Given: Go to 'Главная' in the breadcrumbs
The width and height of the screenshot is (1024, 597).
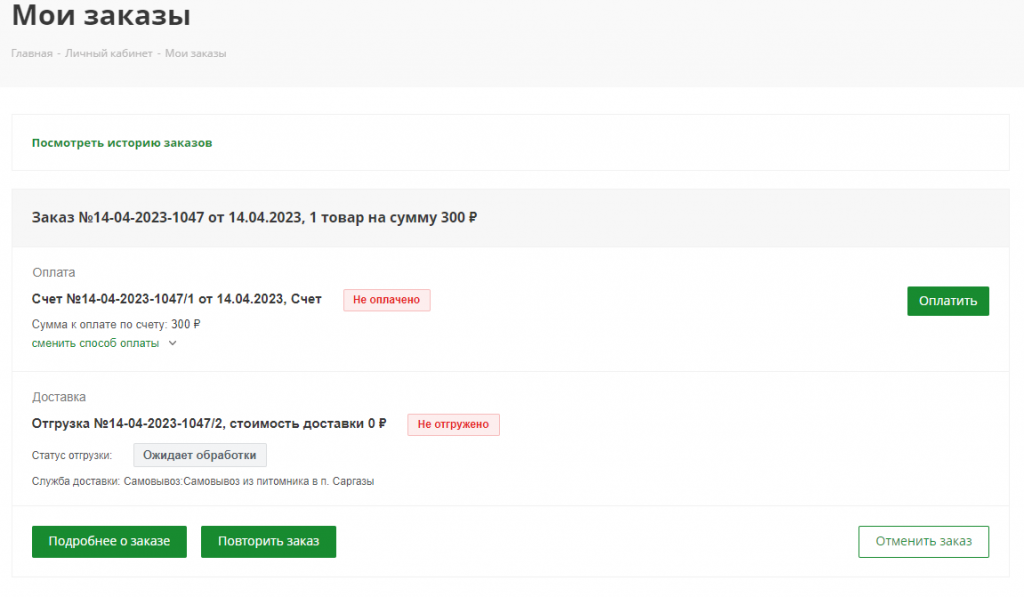Looking at the screenshot, I should pos(32,53).
